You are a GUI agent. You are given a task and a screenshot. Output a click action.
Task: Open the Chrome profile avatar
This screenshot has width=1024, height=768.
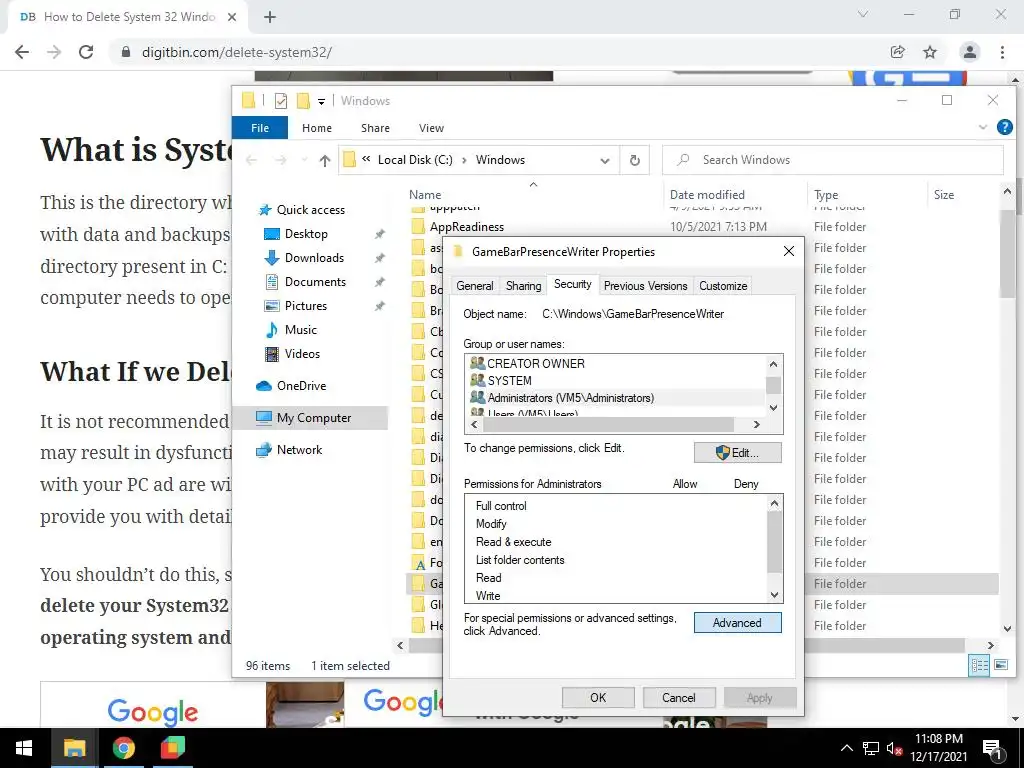[x=970, y=52]
